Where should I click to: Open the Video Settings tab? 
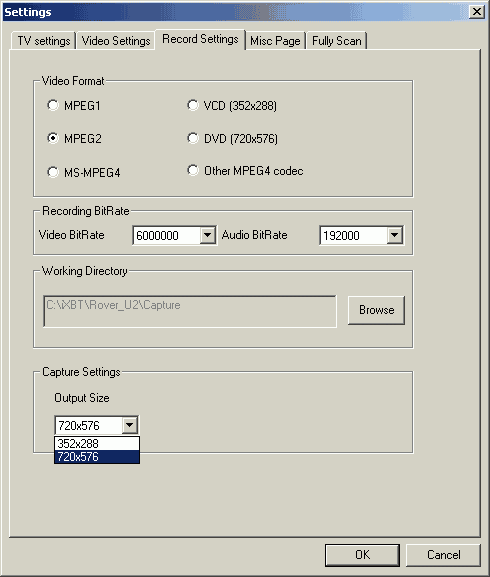tap(116, 40)
